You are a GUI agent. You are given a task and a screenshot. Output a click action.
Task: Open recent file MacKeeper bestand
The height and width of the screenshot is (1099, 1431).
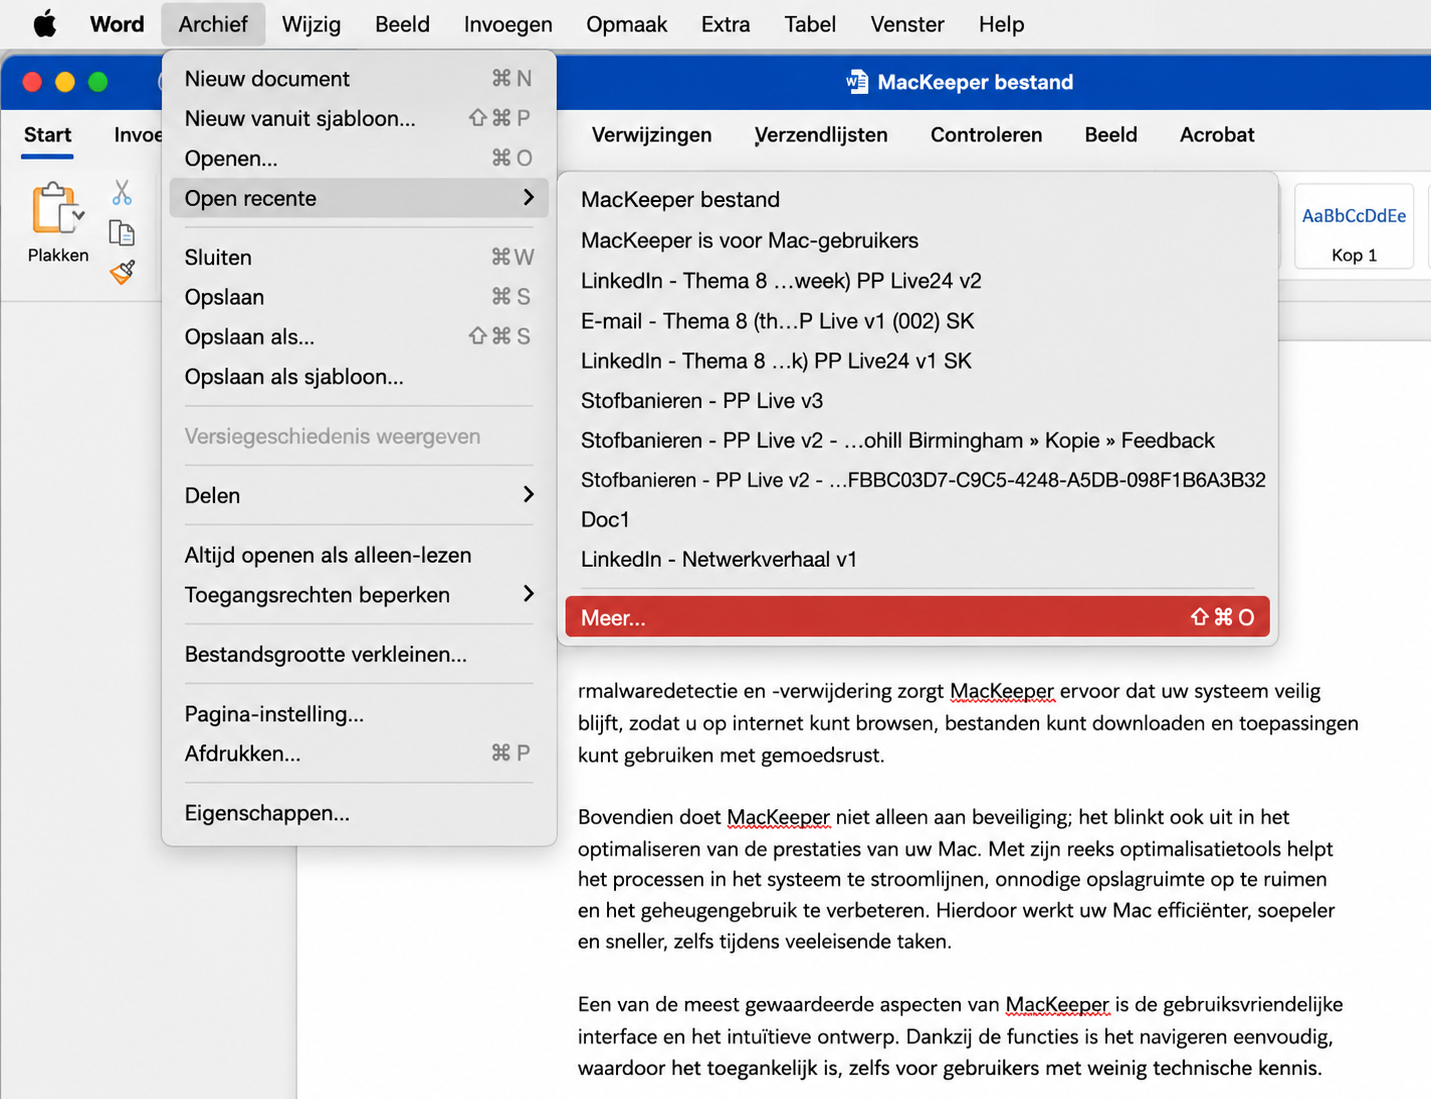coord(917,200)
